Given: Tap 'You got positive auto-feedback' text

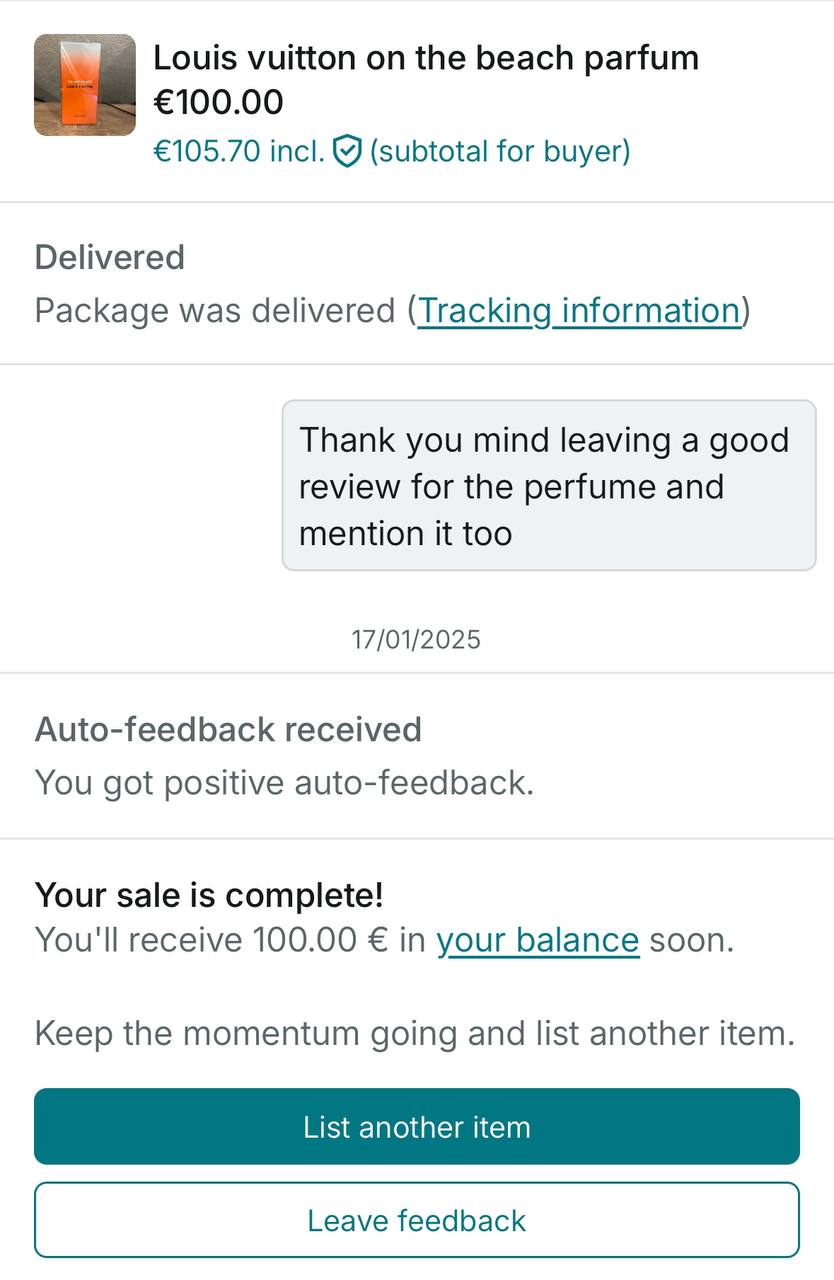Looking at the screenshot, I should 284,783.
